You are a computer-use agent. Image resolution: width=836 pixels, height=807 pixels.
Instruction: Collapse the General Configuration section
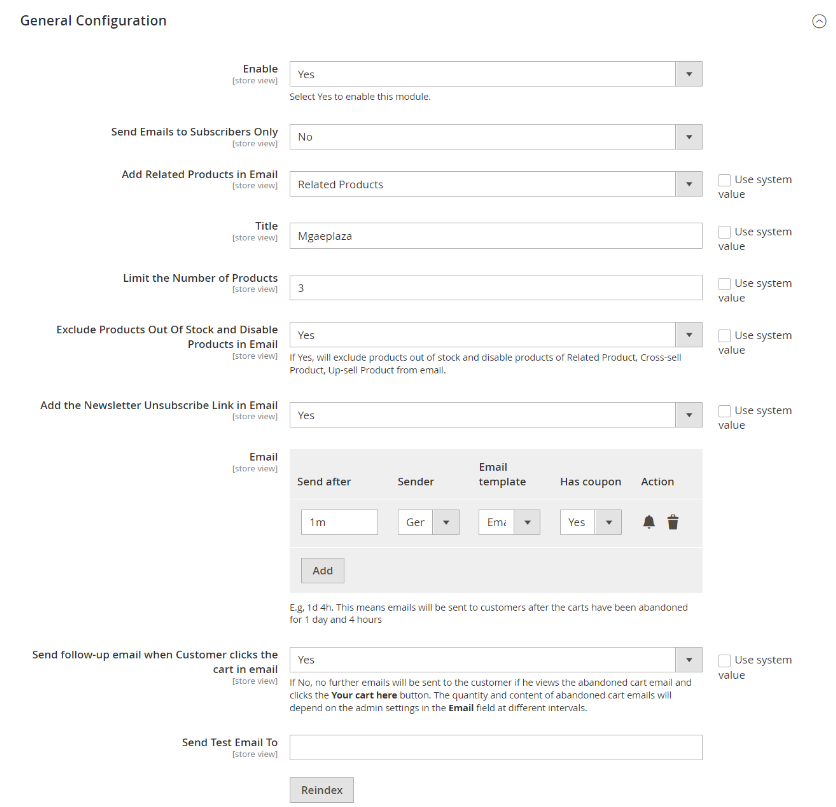819,21
